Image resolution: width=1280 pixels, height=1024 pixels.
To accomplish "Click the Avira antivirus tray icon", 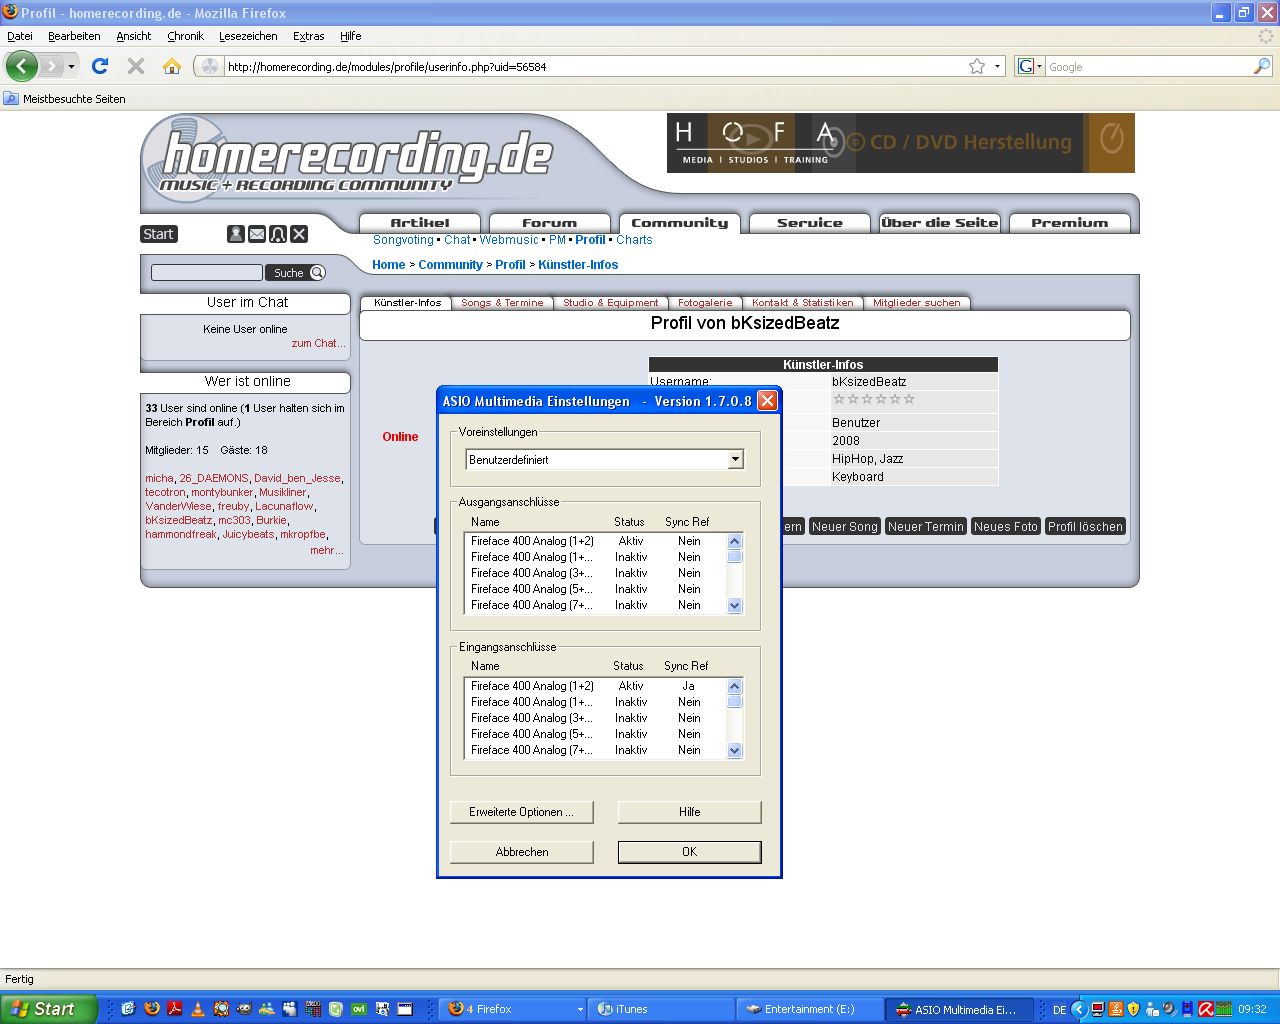I will point(1206,1009).
